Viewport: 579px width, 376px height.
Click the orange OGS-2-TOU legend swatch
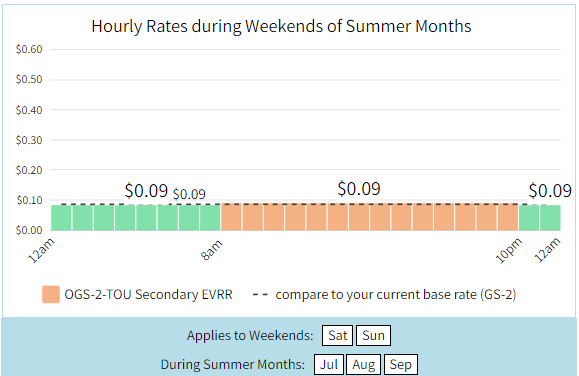51,294
